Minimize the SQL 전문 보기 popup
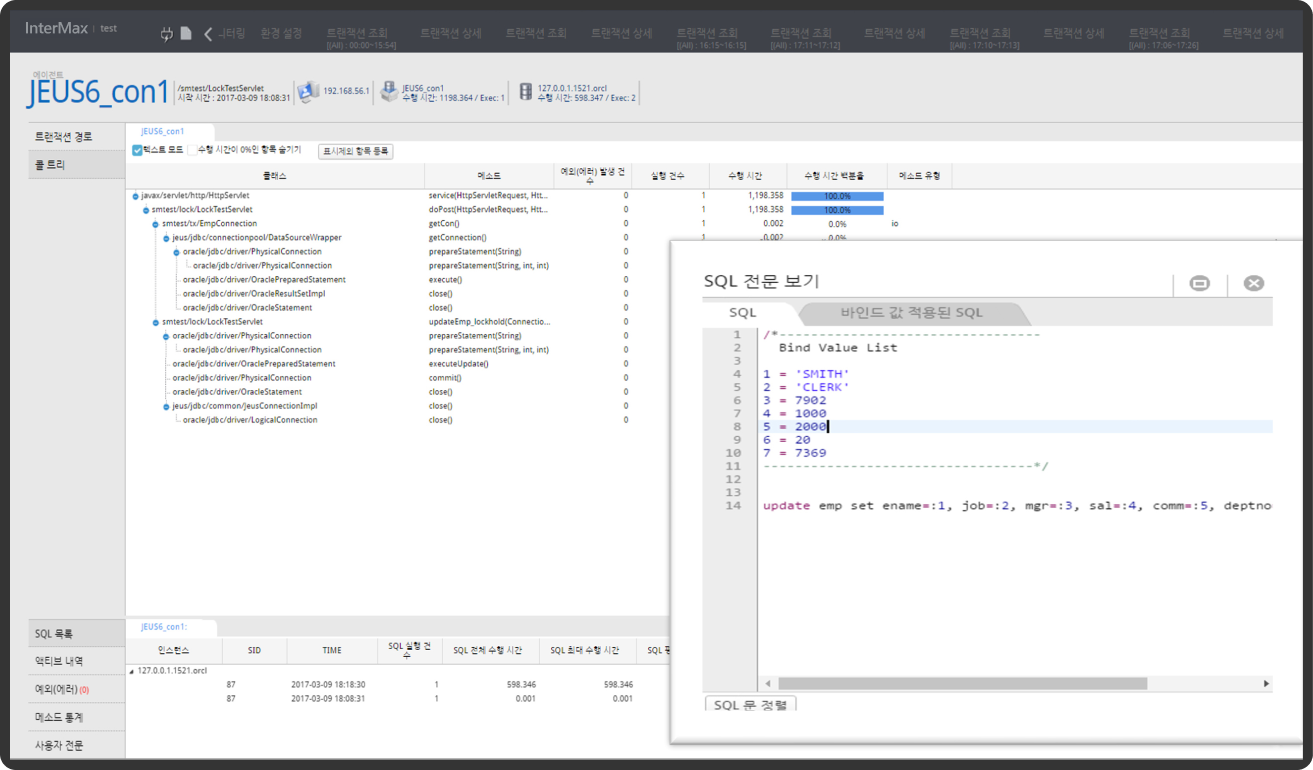1313x770 pixels. (x=1200, y=284)
